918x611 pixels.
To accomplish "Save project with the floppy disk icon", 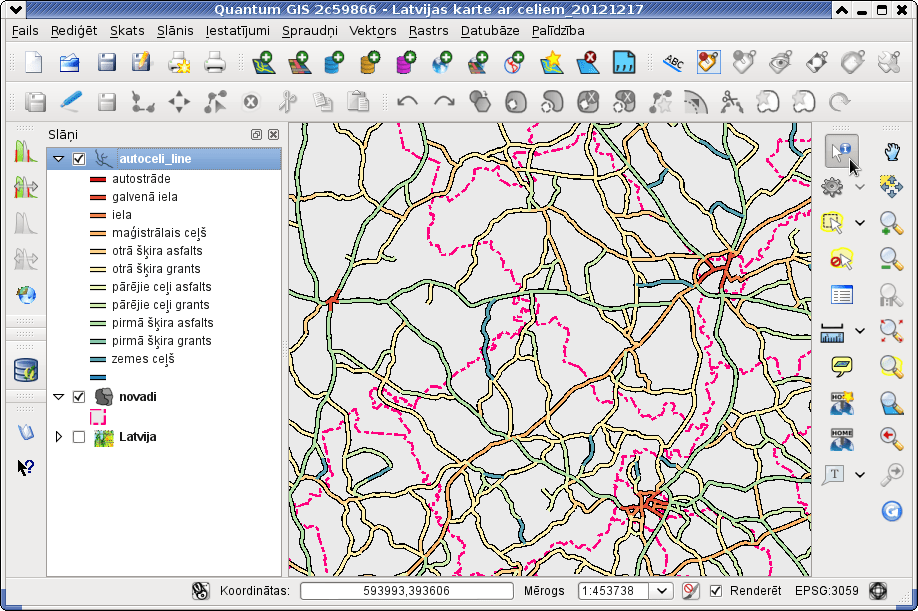I will pyautogui.click(x=107, y=63).
